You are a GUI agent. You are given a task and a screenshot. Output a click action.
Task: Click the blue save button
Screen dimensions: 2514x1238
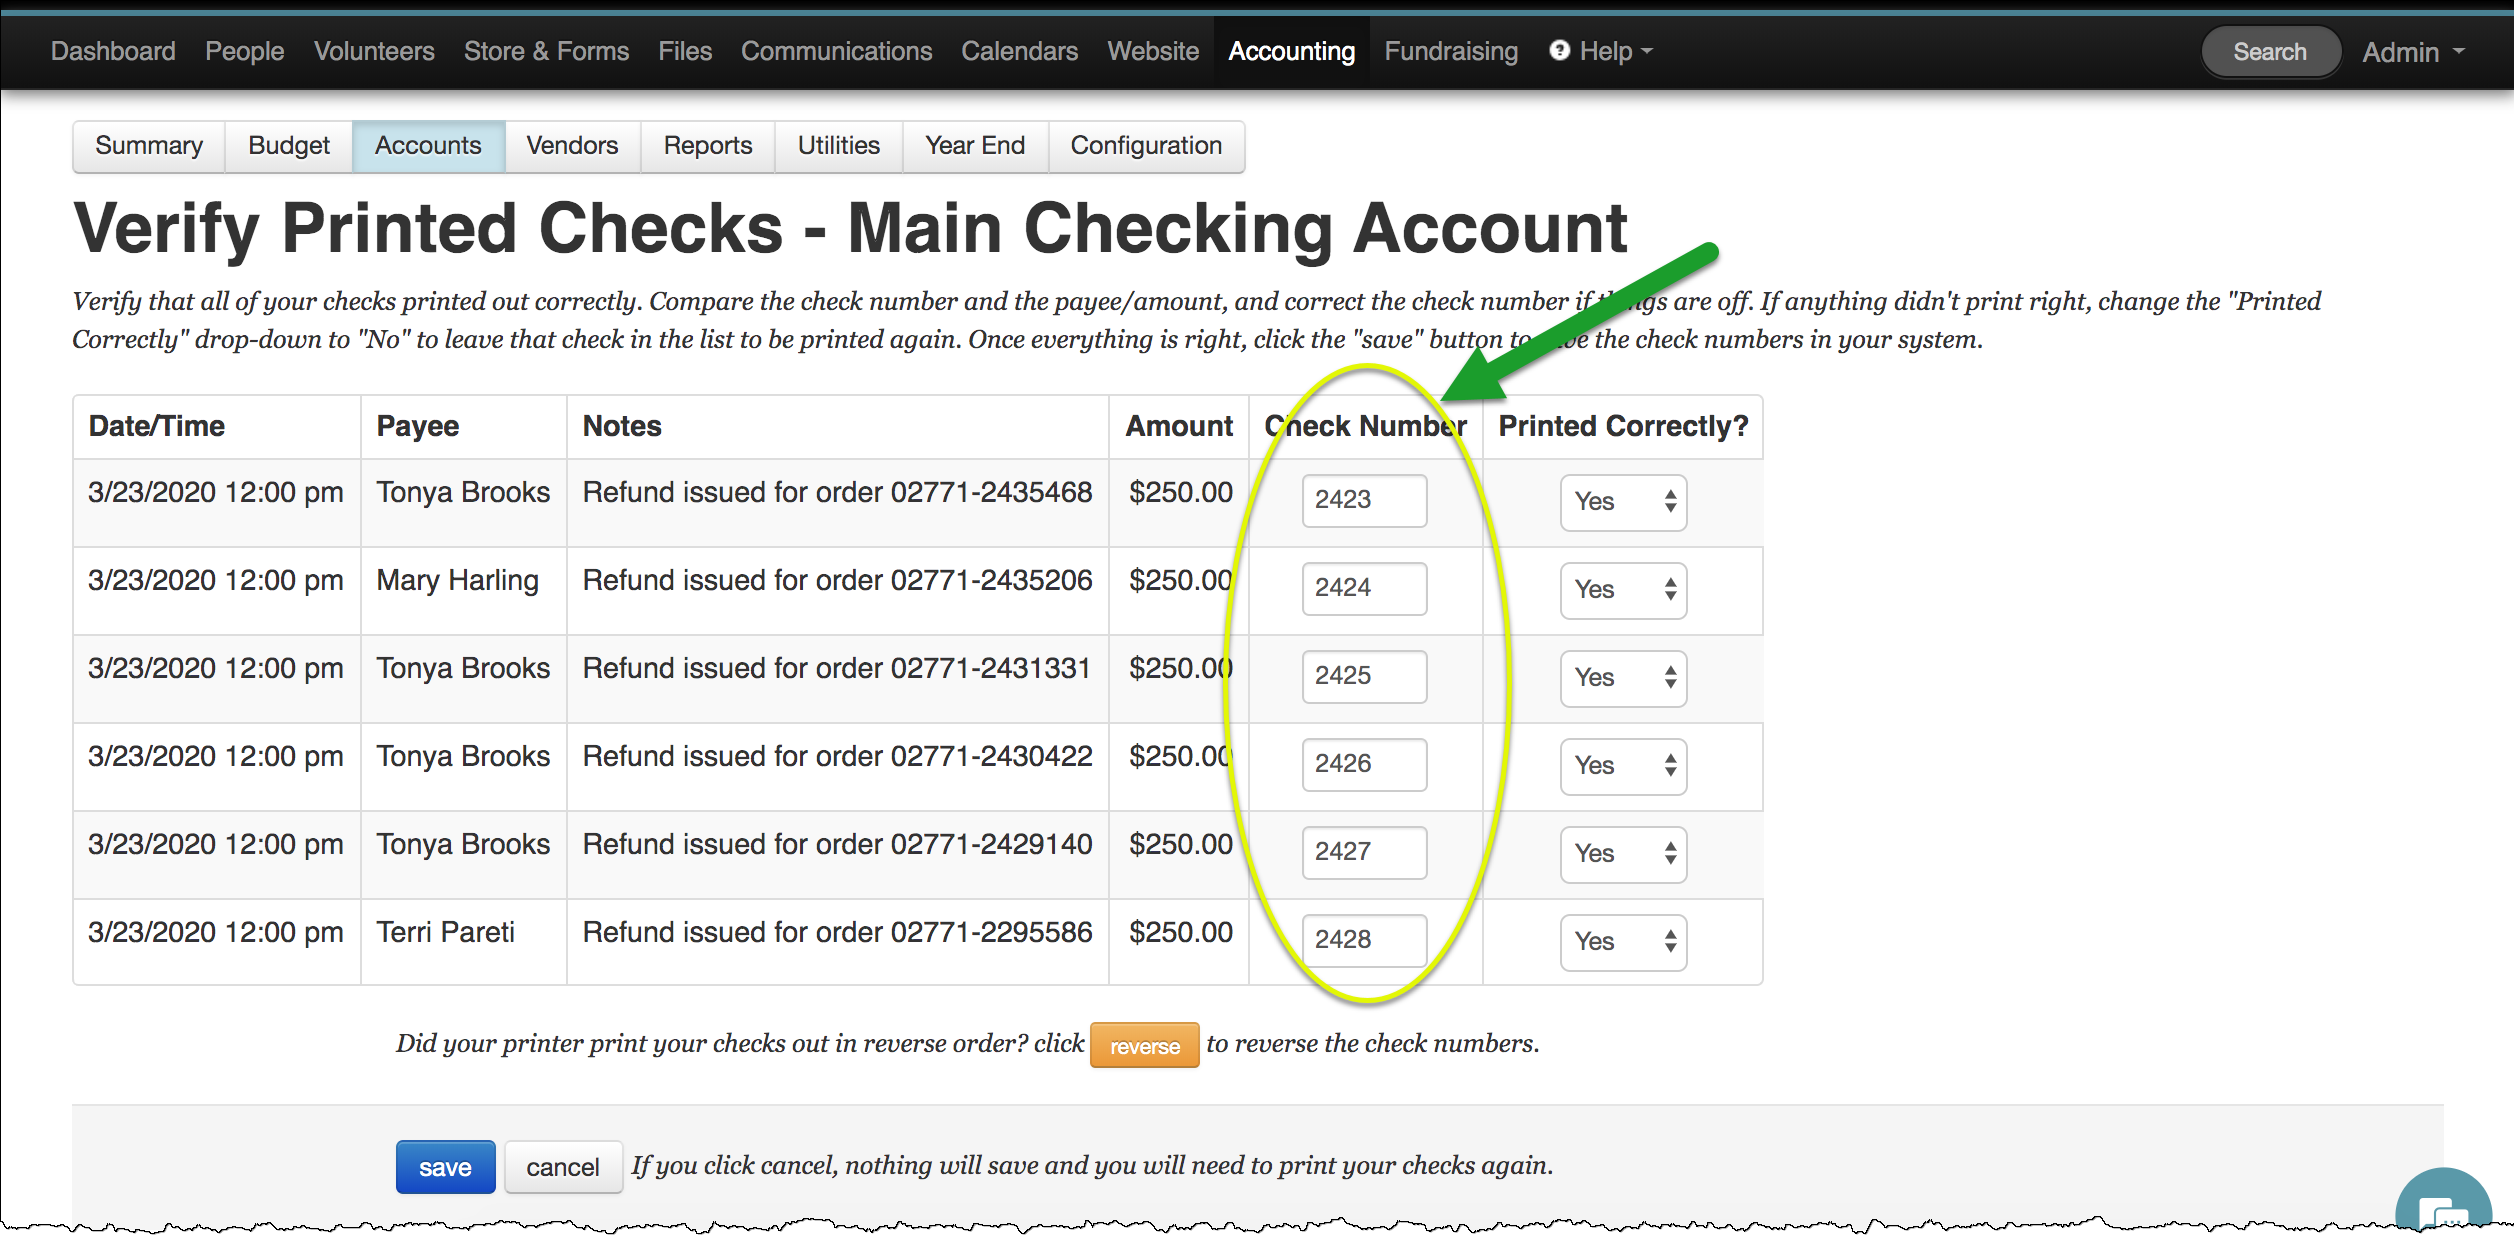[445, 1166]
